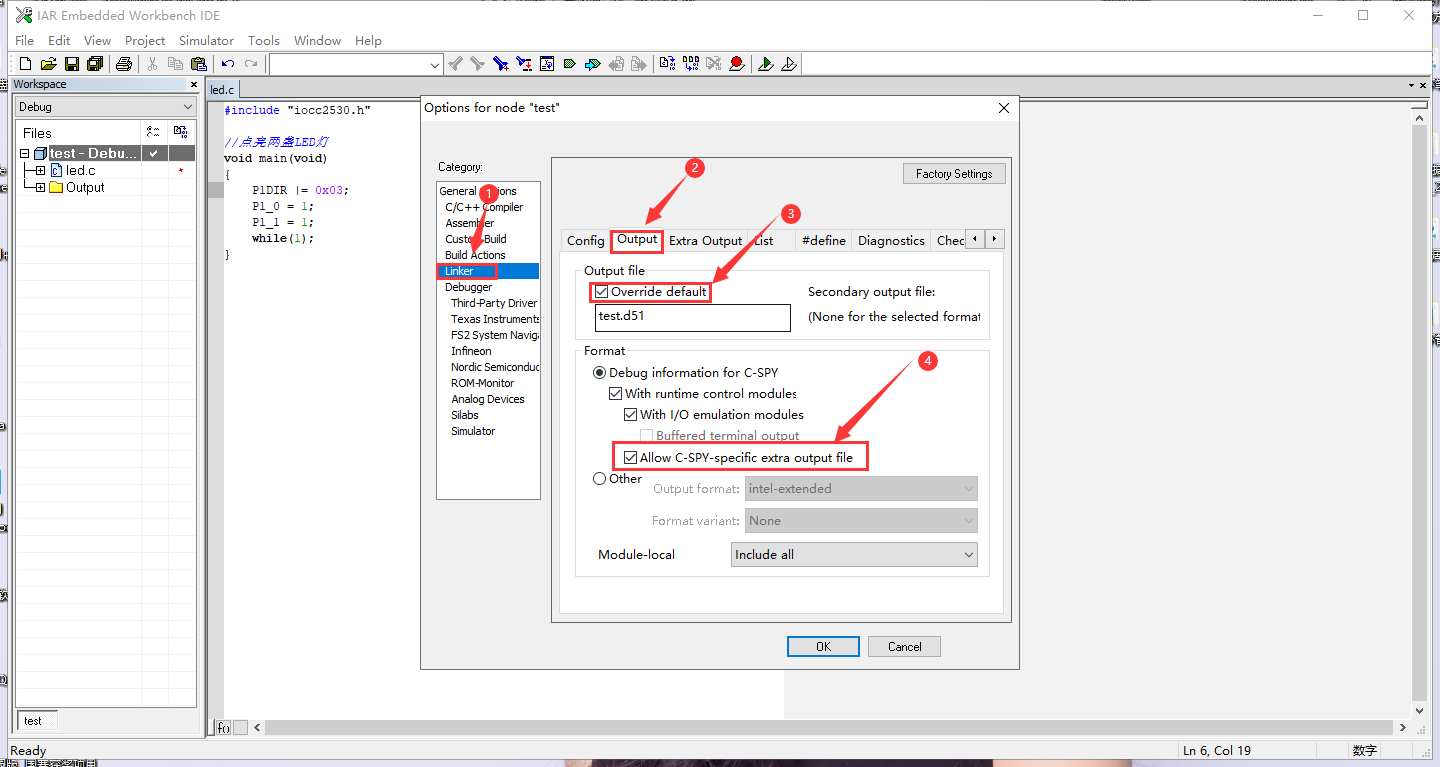Select the C/C++ Compiler category
Screen dimensions: 1440x767
[x=484, y=207]
